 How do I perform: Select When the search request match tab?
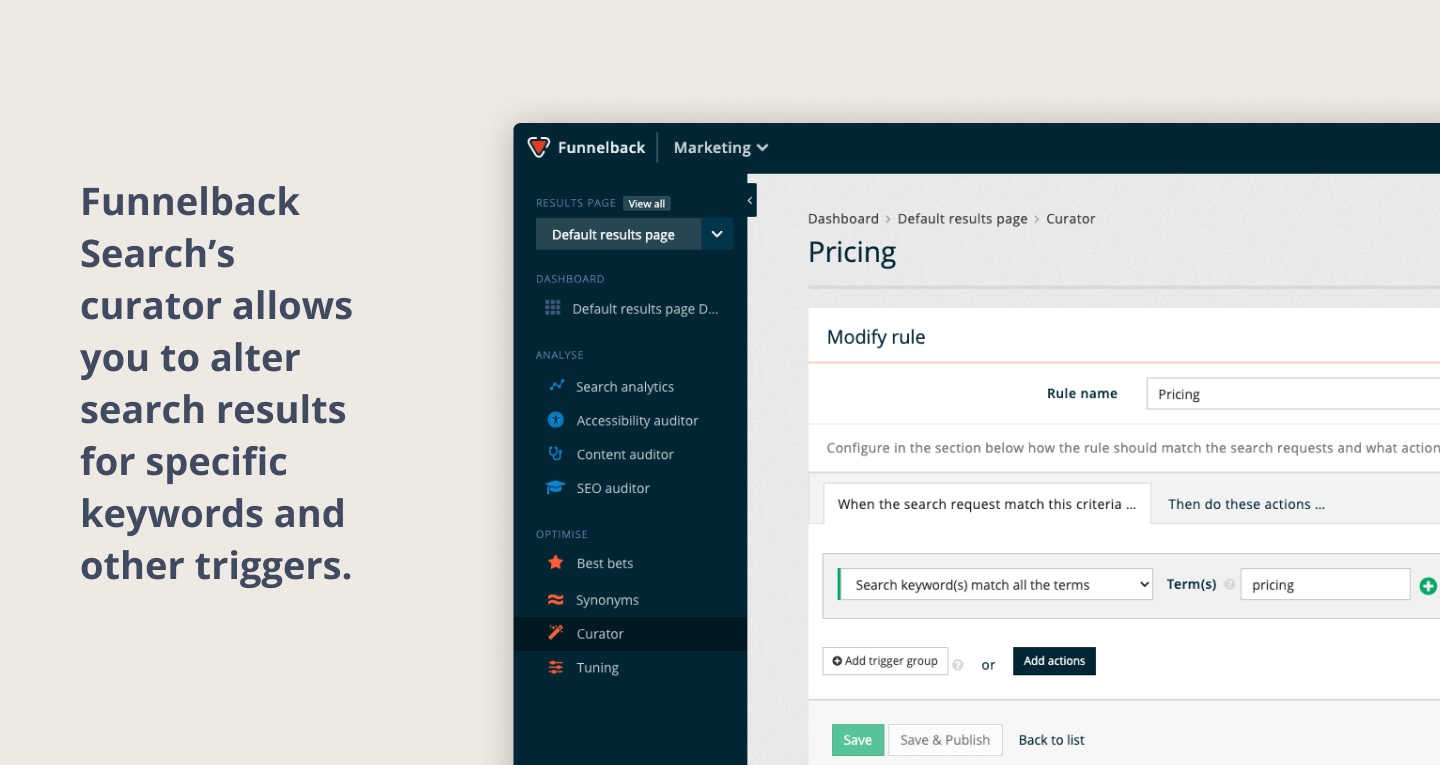(987, 504)
